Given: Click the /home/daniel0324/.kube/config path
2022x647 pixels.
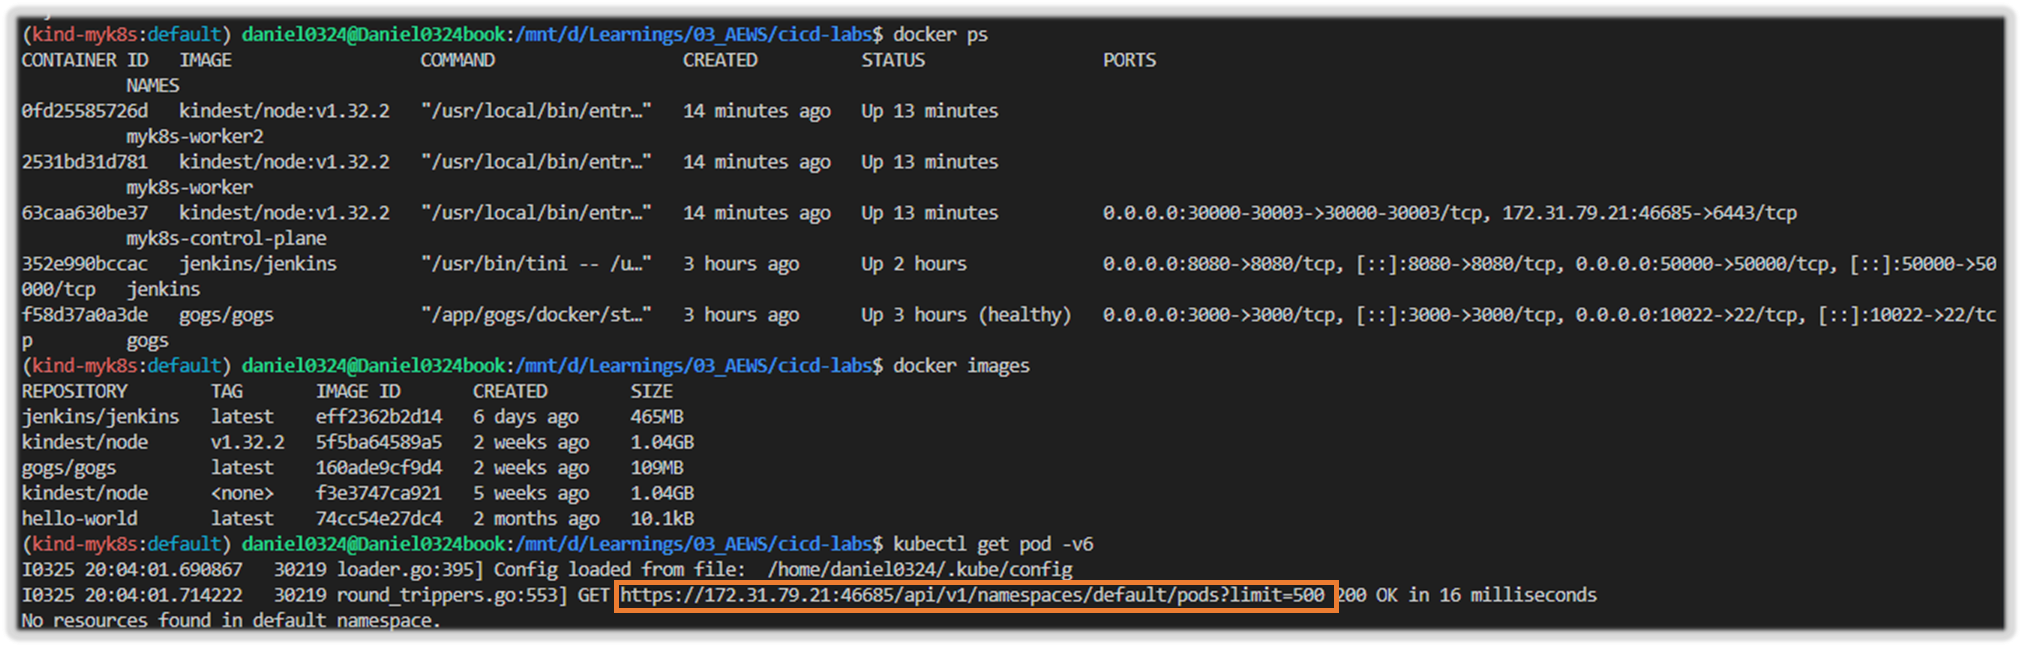Looking at the screenshot, I should tap(920, 571).
